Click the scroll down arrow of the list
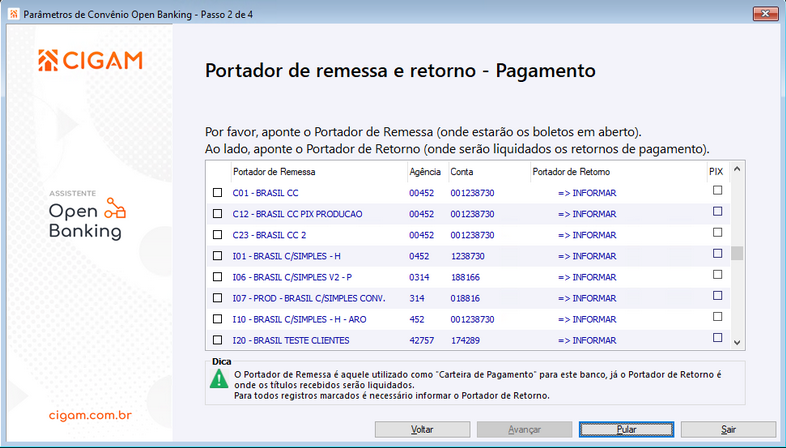Image resolution: width=786 pixels, height=448 pixels. click(737, 342)
